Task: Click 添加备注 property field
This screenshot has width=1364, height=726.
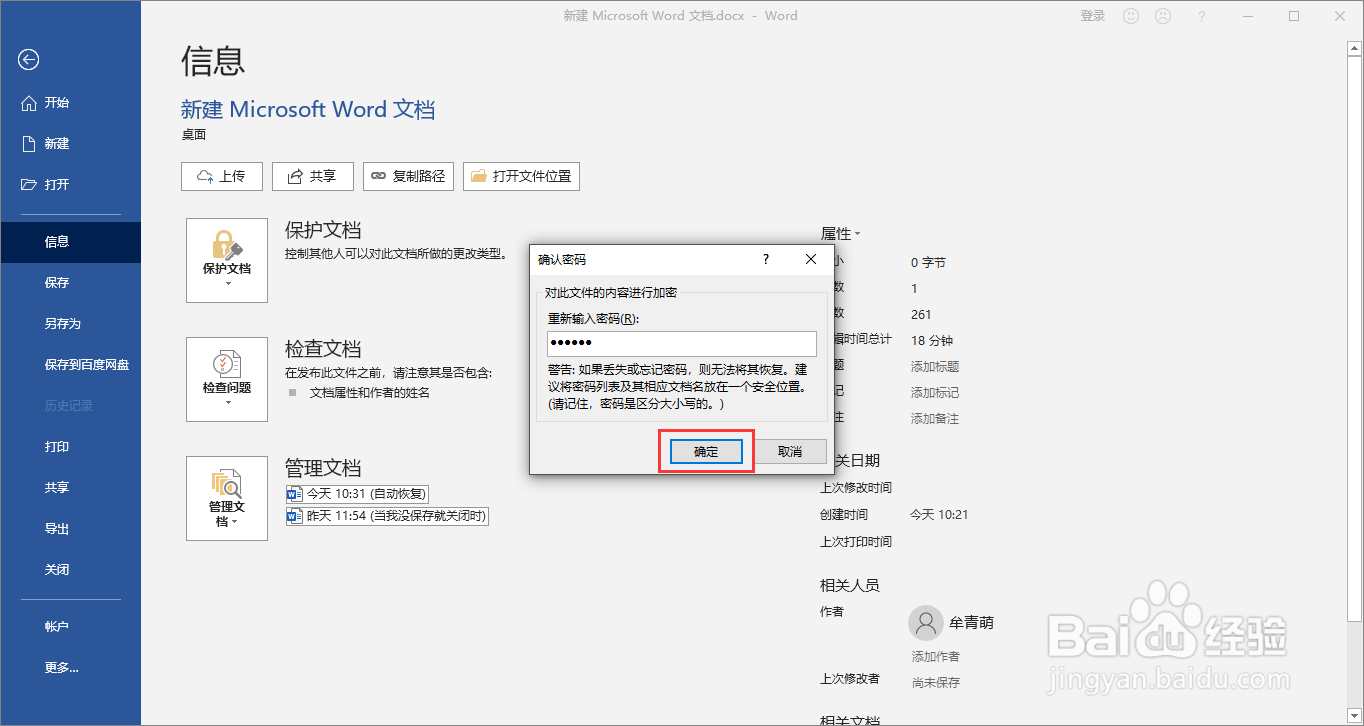Action: point(935,419)
